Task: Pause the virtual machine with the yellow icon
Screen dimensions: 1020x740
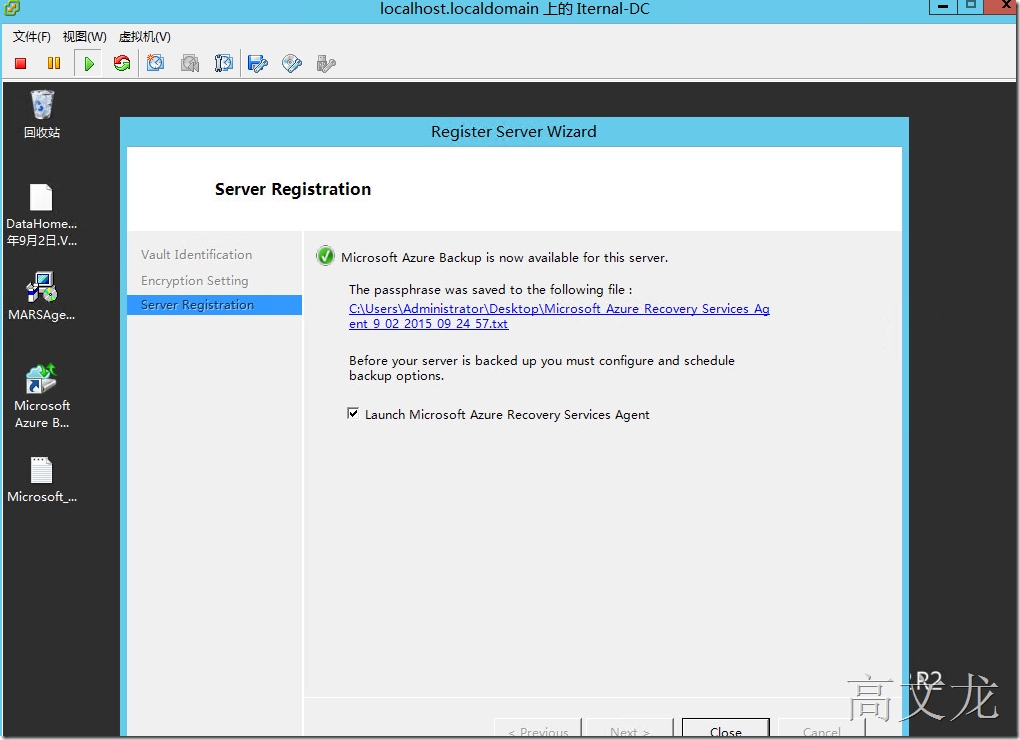Action: [x=54, y=63]
